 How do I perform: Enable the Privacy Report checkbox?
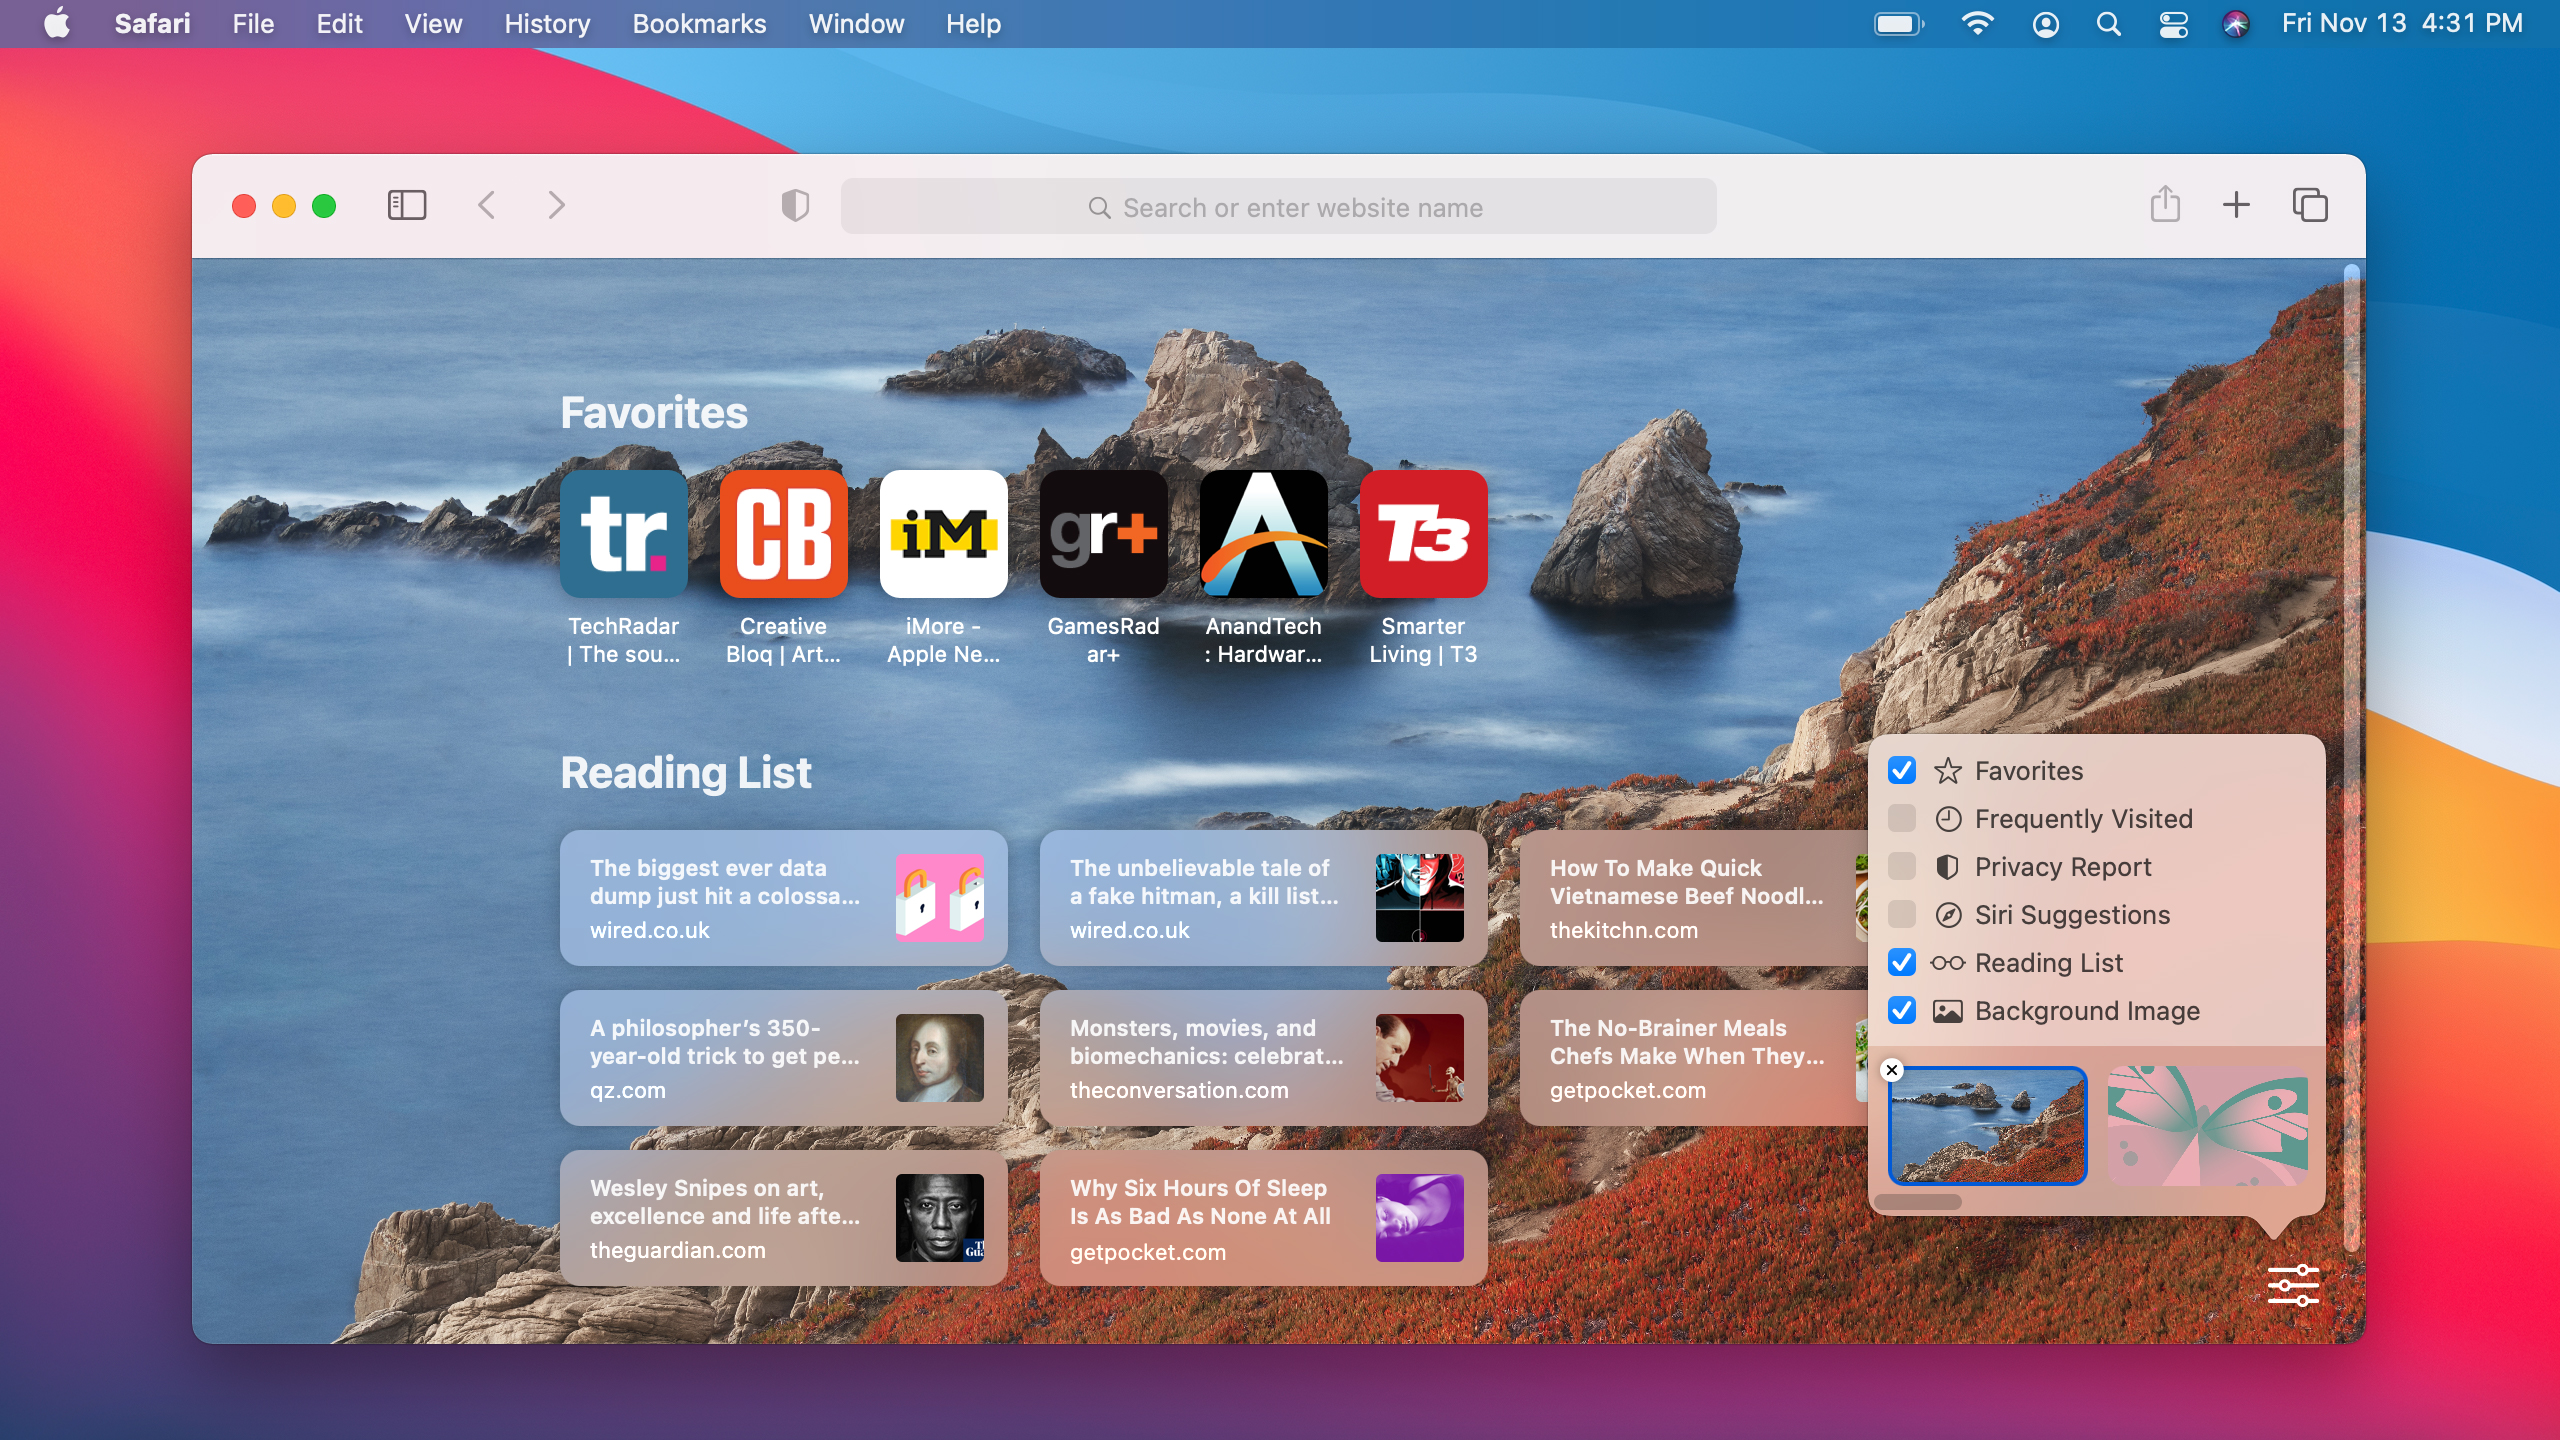tap(1901, 867)
